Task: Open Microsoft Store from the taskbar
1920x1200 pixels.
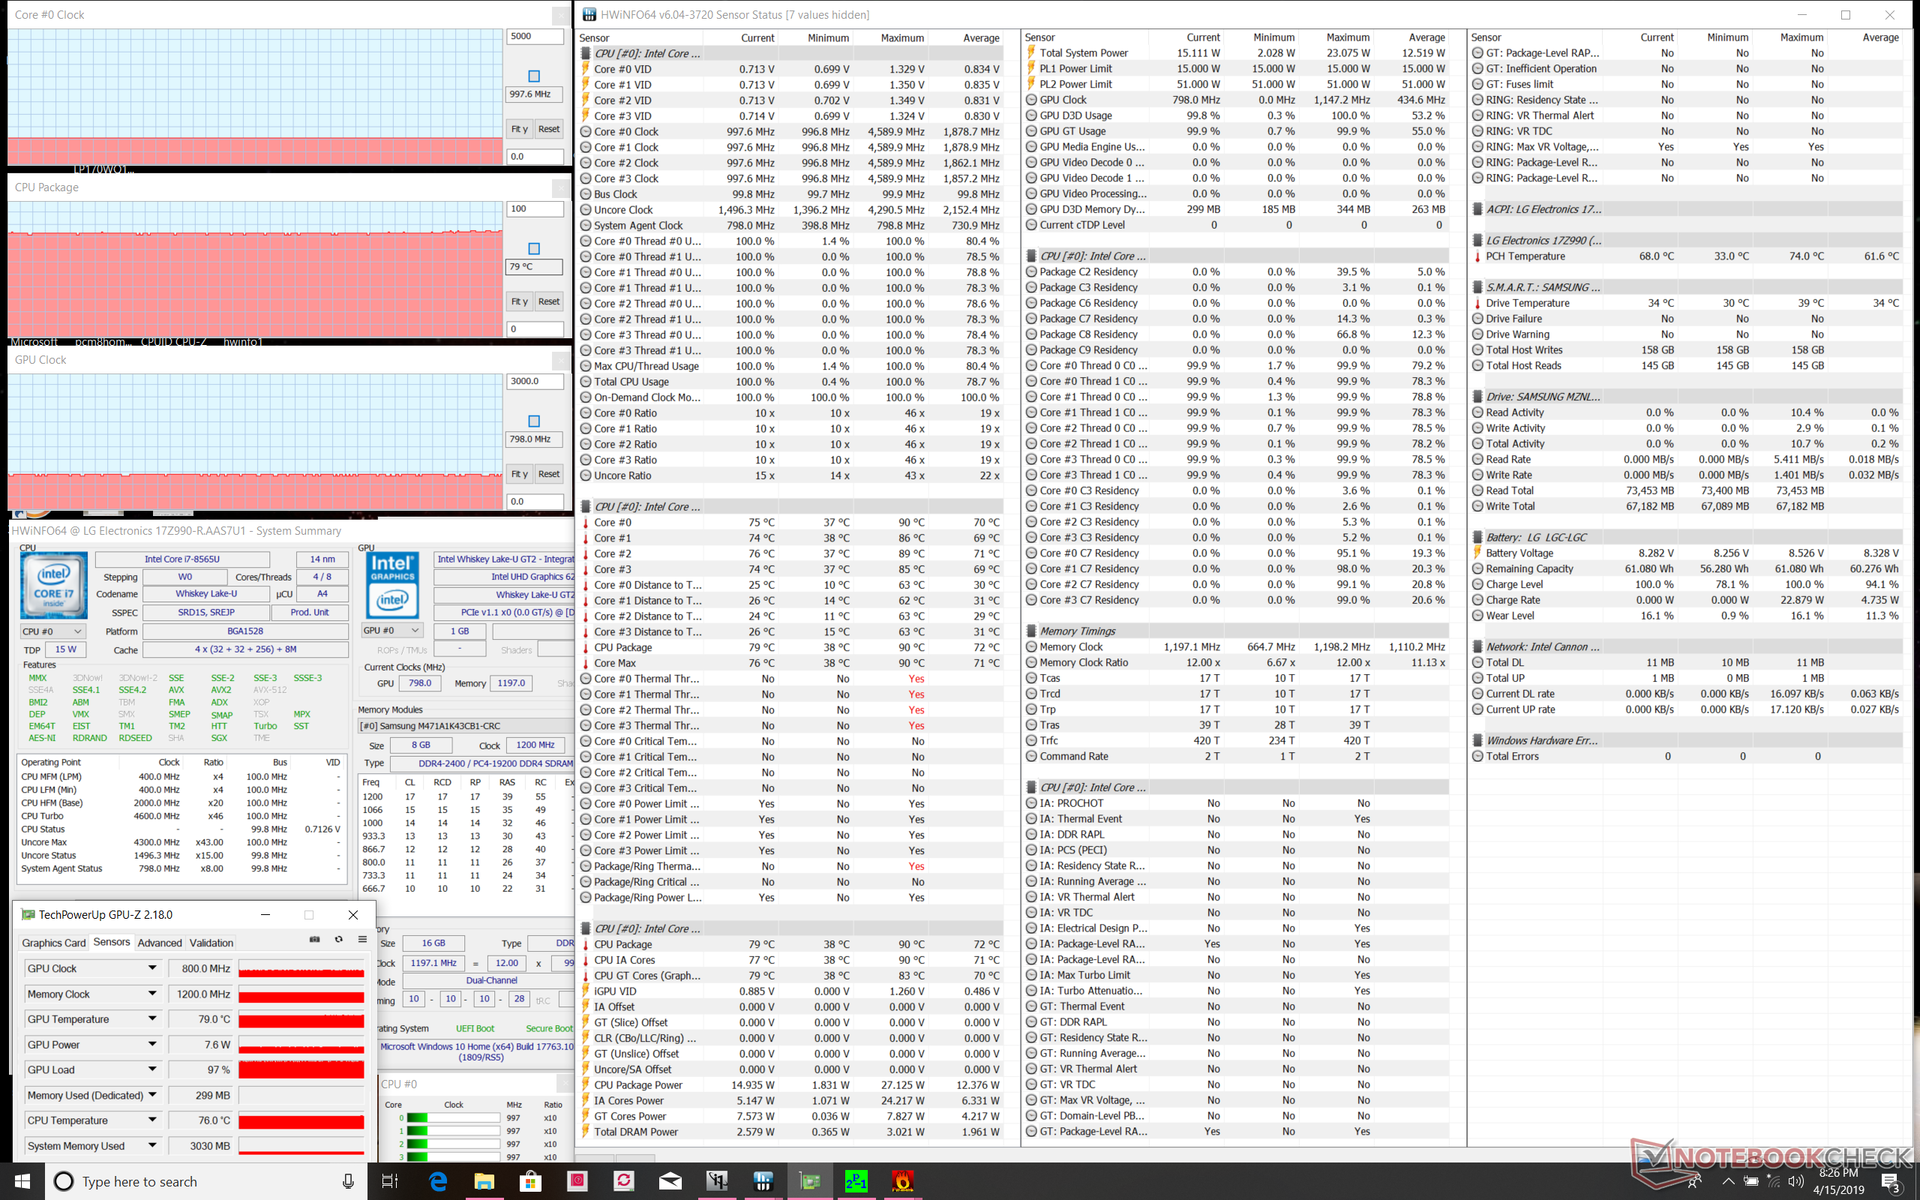Action: (530, 1181)
